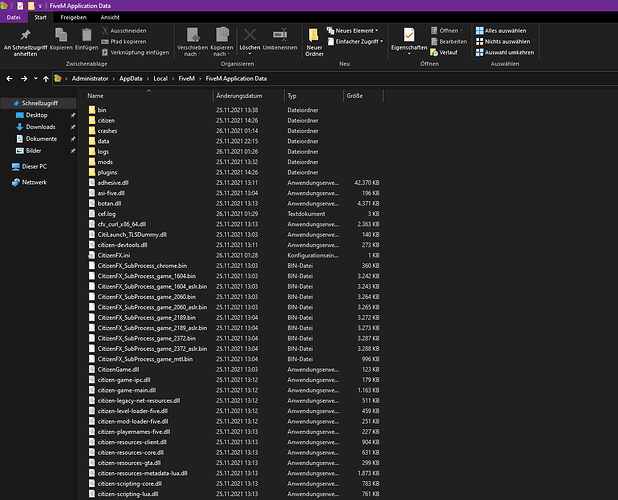Open Dokumente in the navigation pane

click(x=41, y=139)
